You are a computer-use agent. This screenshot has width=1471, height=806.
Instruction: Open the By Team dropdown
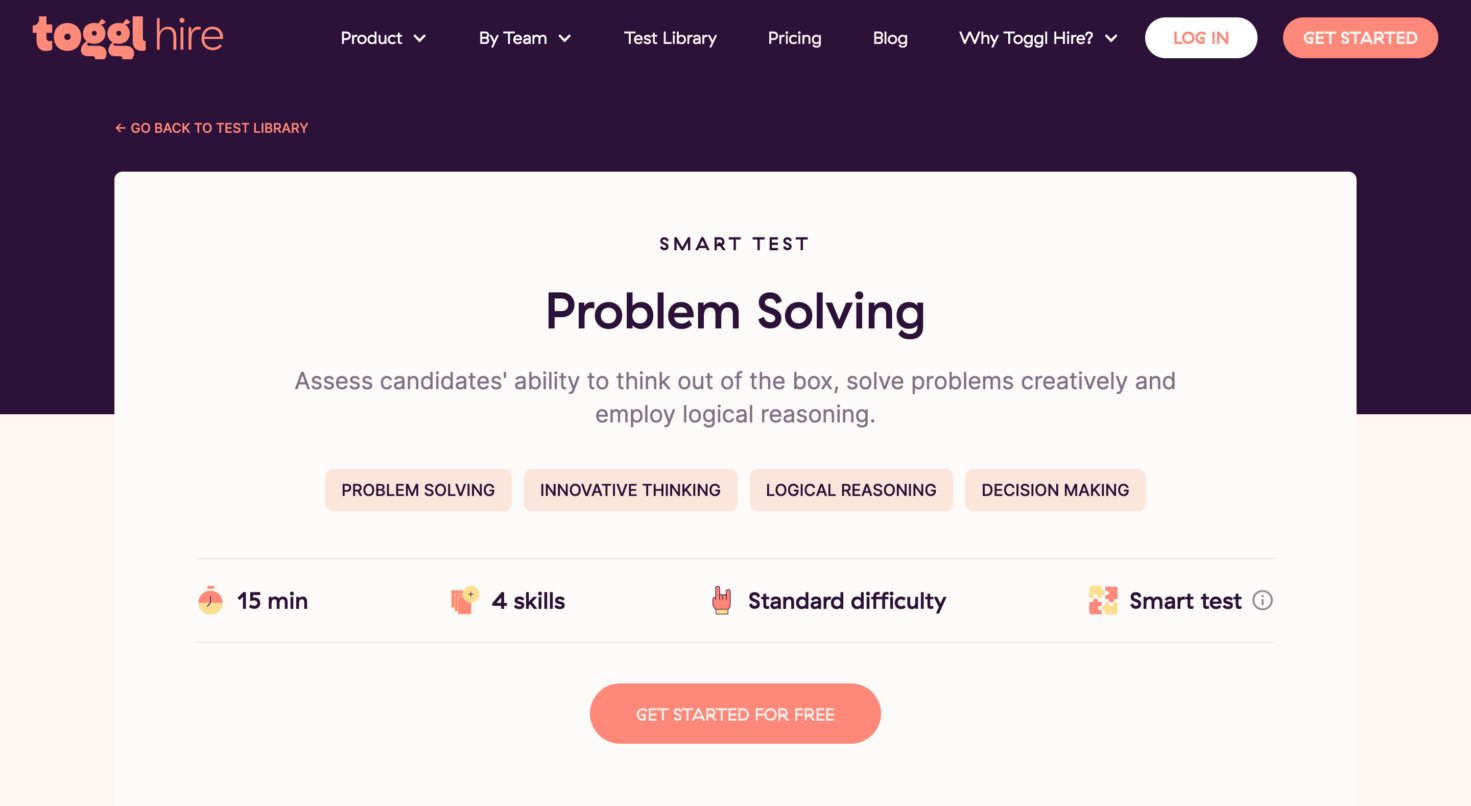pos(524,37)
